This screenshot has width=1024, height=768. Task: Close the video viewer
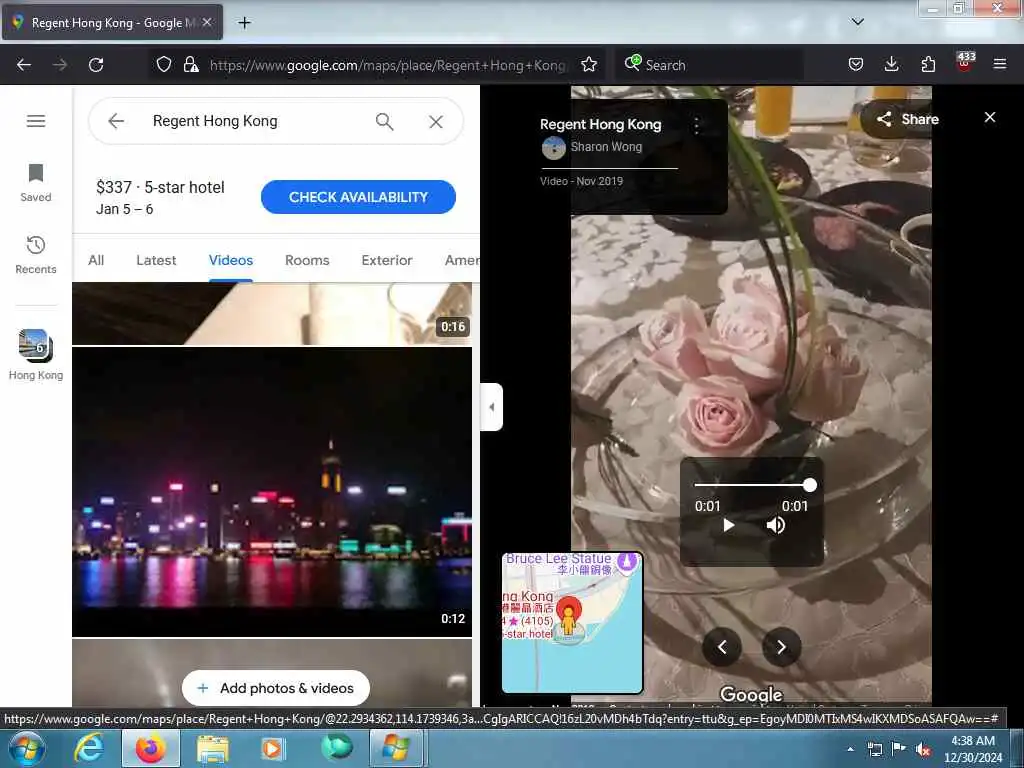click(x=990, y=117)
